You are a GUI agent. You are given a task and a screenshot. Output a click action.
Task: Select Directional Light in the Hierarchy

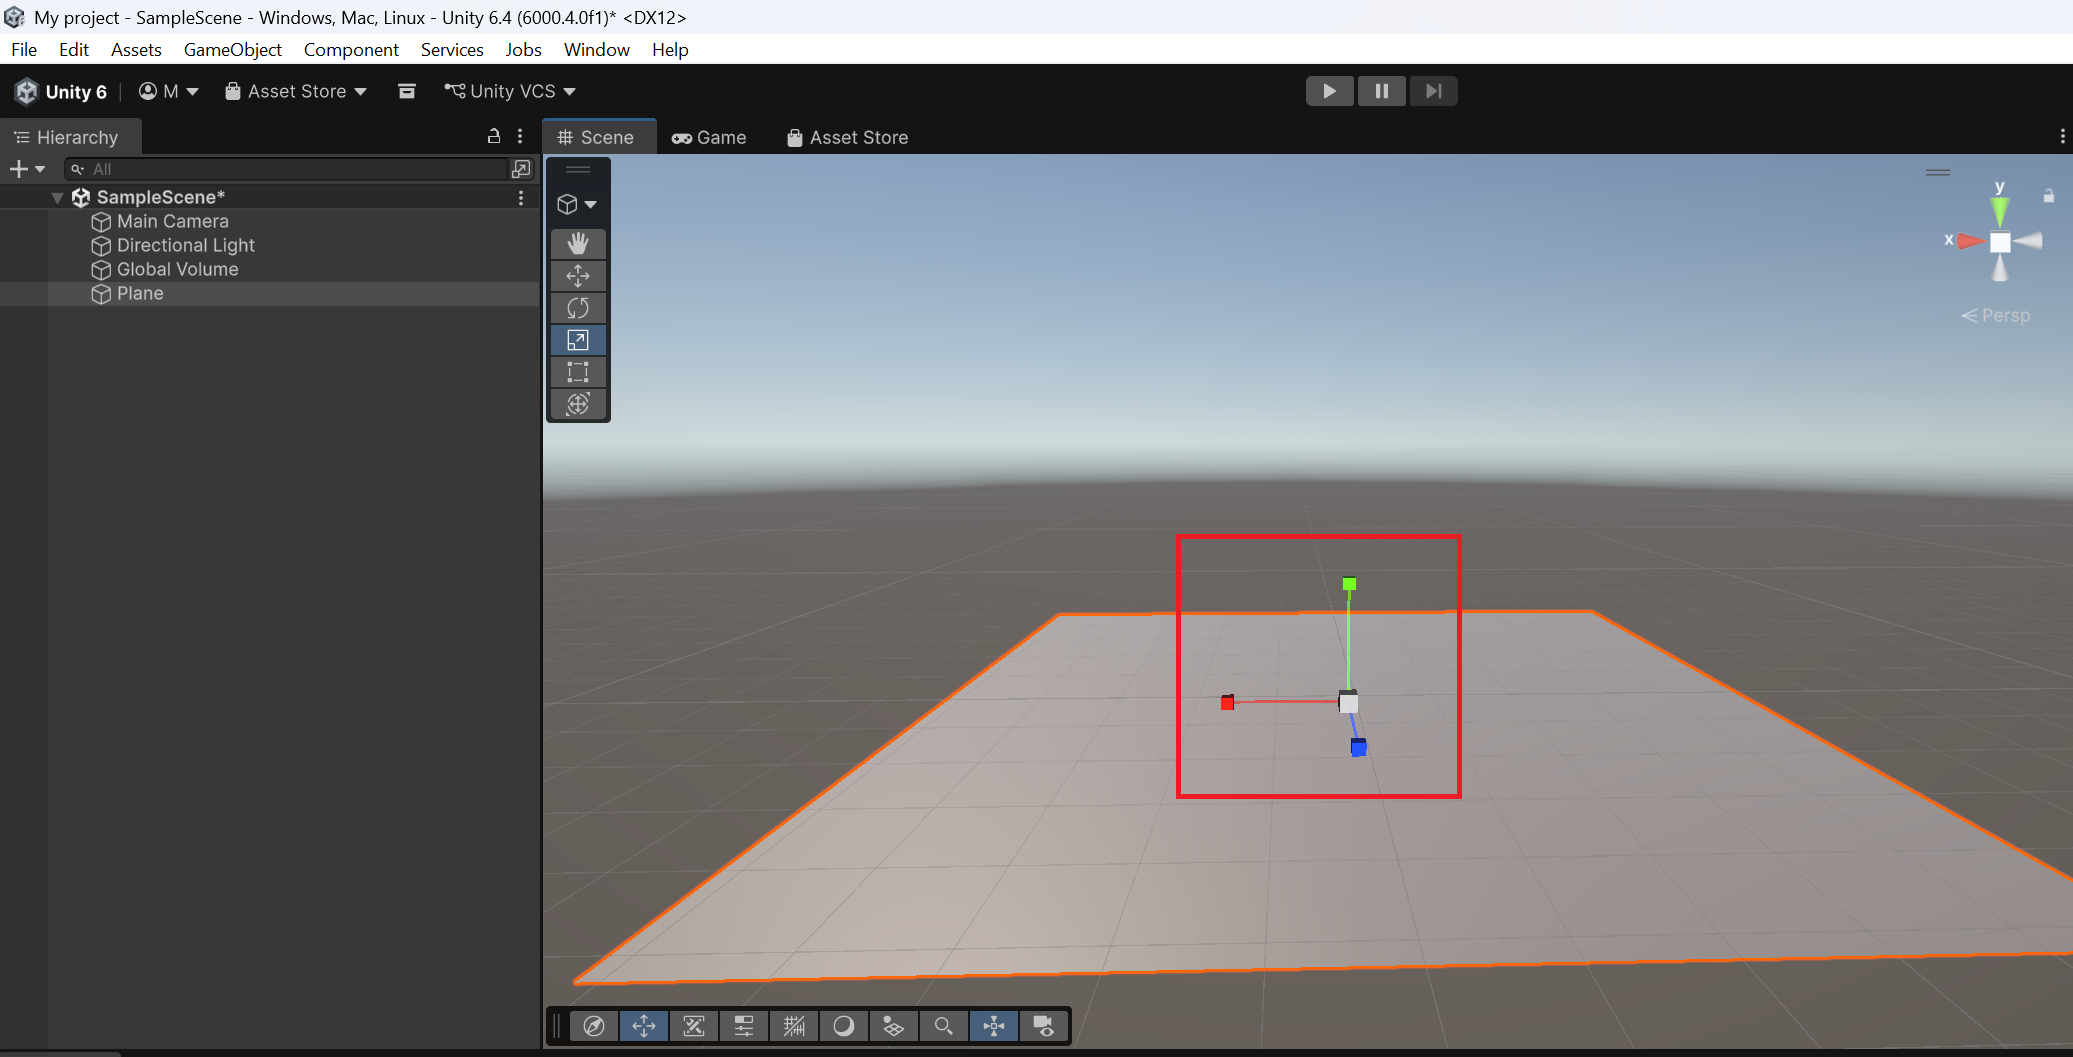coord(185,245)
